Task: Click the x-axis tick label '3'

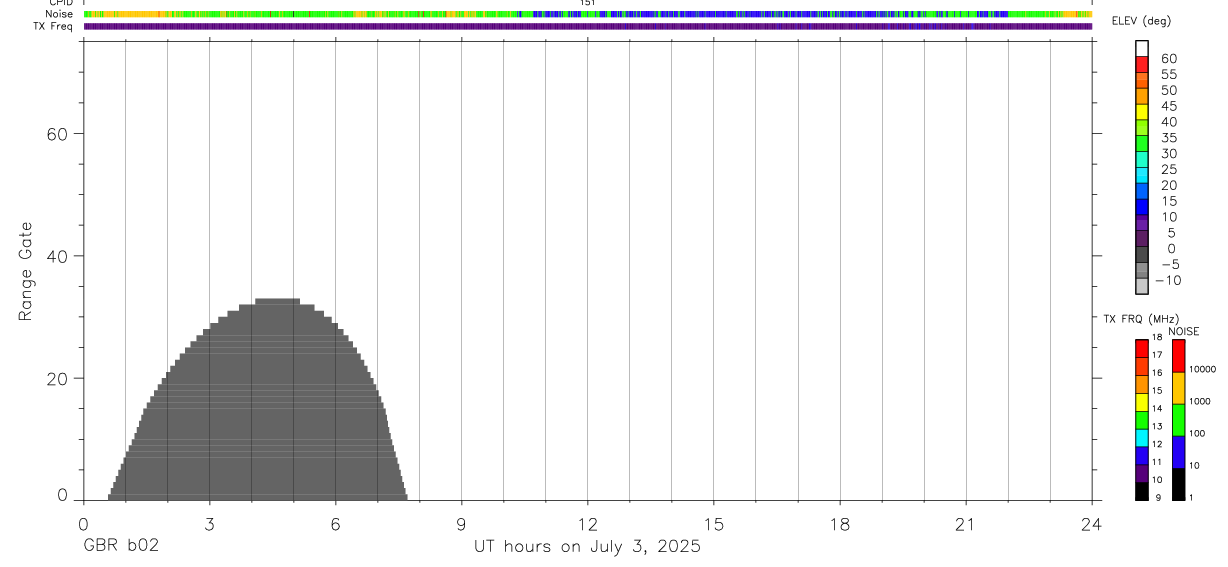Action: [x=209, y=524]
